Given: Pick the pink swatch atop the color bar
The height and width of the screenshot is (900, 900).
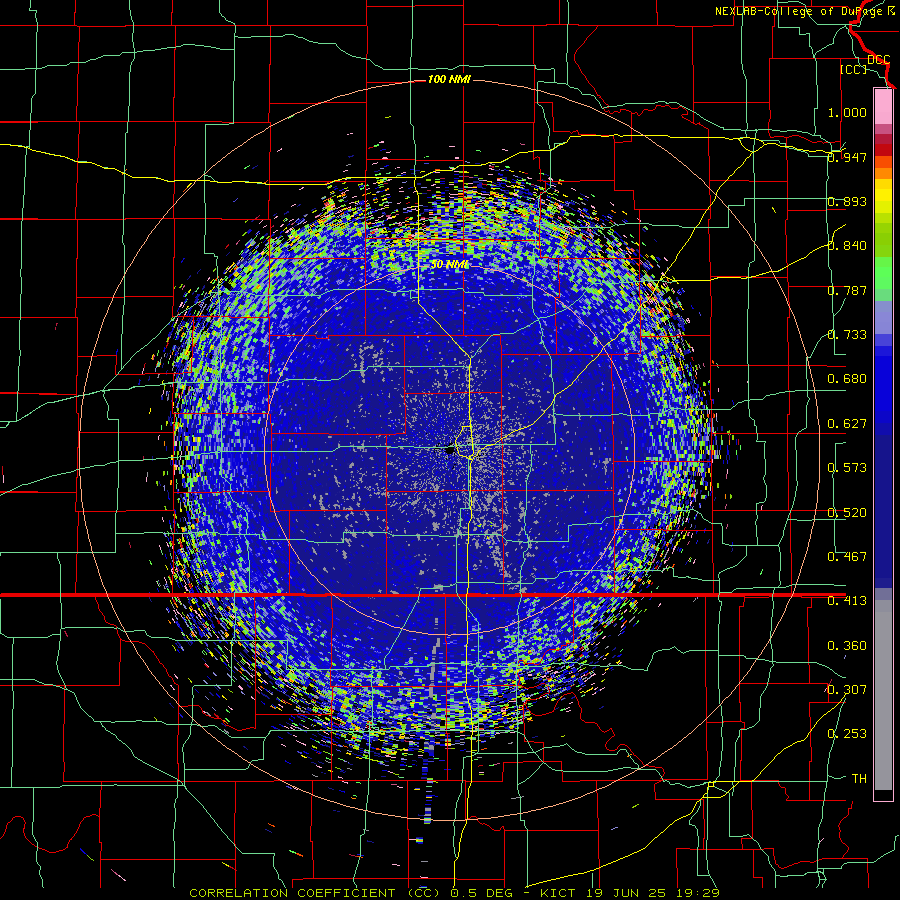Looking at the screenshot, I should [883, 107].
